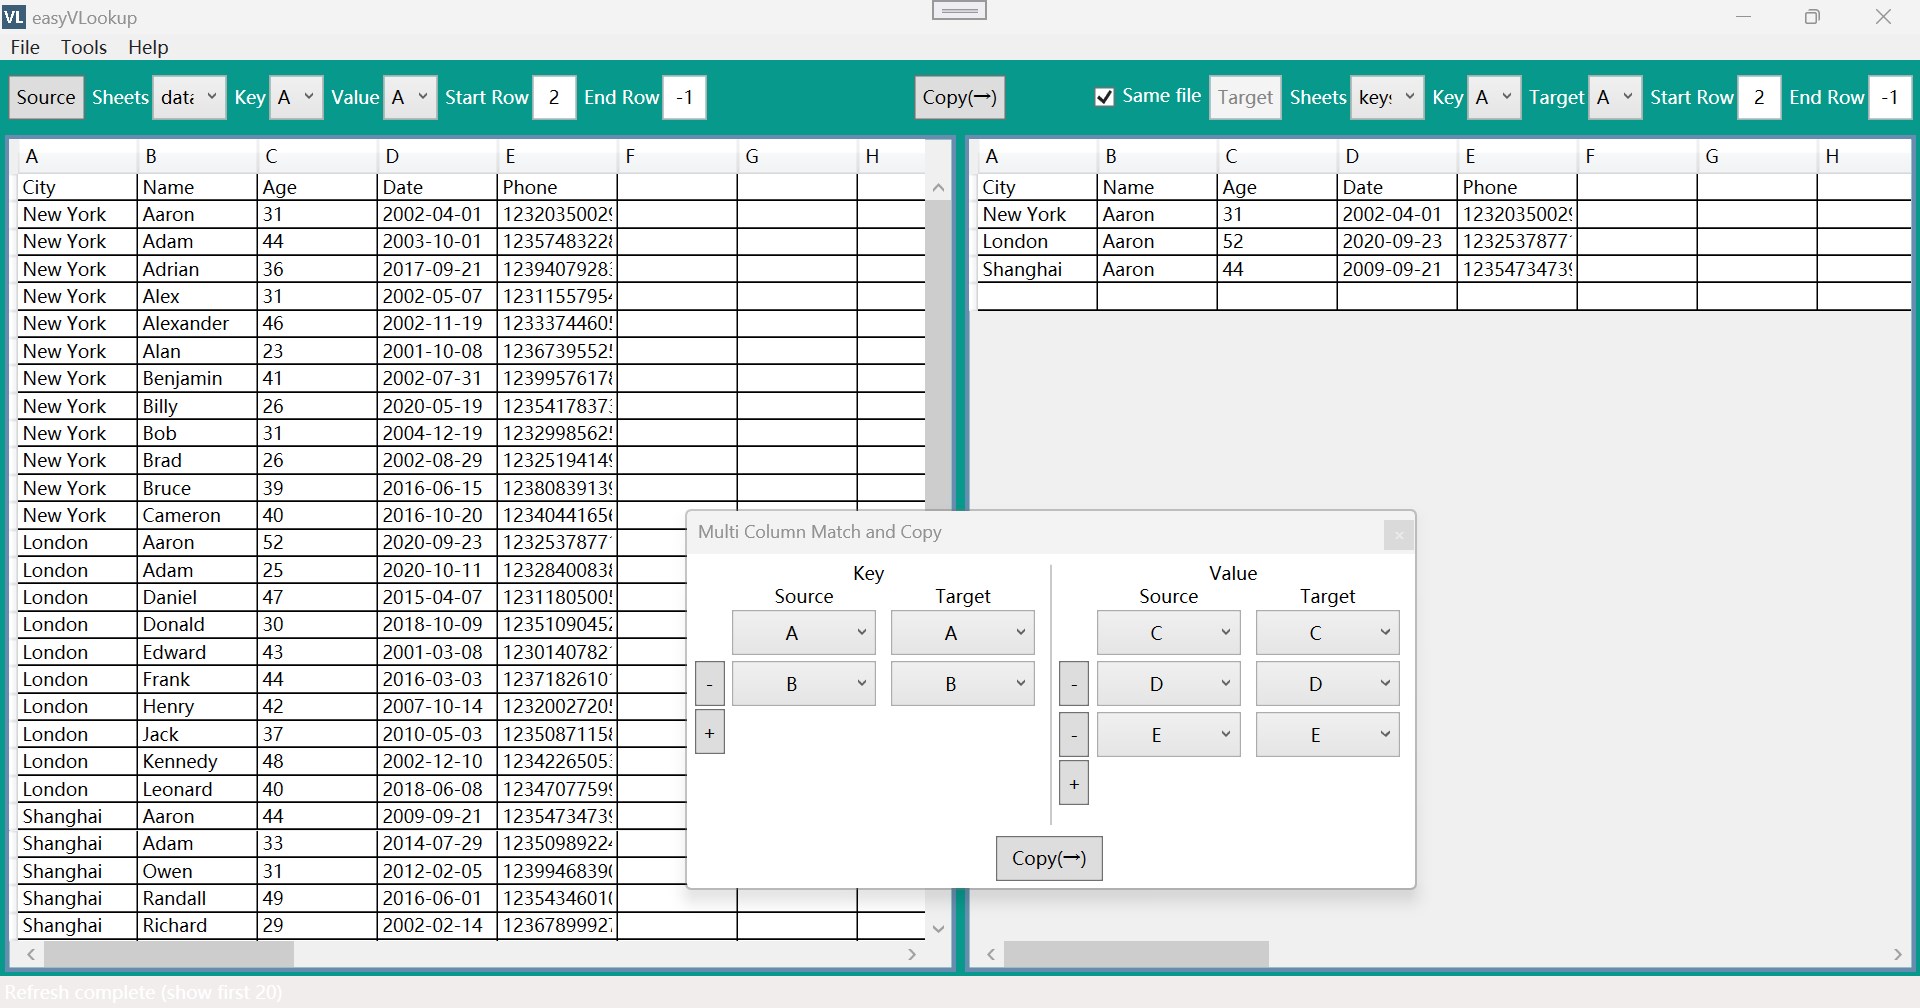This screenshot has width=1920, height=1008.
Task: Click target table scroll right arrow
Action: point(1898,954)
